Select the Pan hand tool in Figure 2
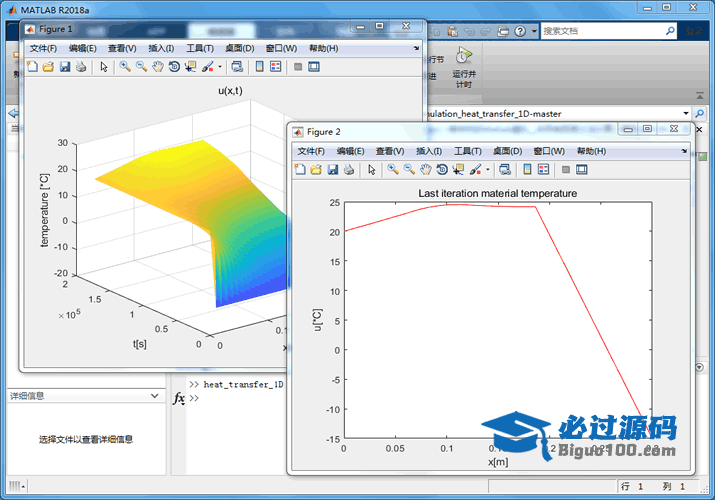Screen dimensions: 715x500 coord(426,170)
